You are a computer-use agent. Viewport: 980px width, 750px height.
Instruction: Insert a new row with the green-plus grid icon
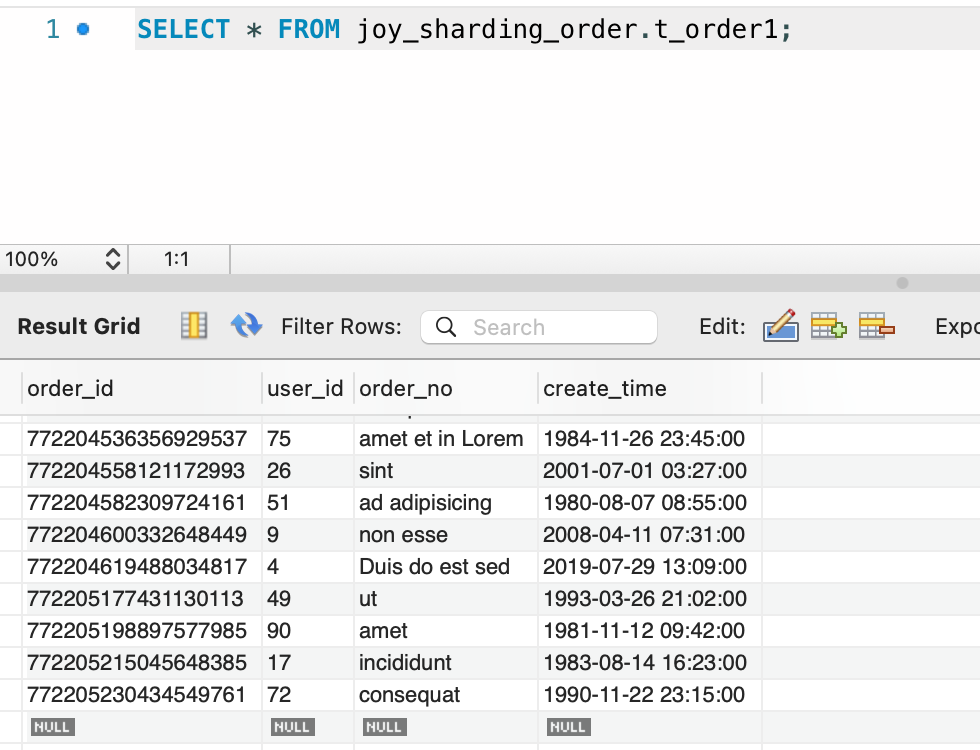click(828, 326)
